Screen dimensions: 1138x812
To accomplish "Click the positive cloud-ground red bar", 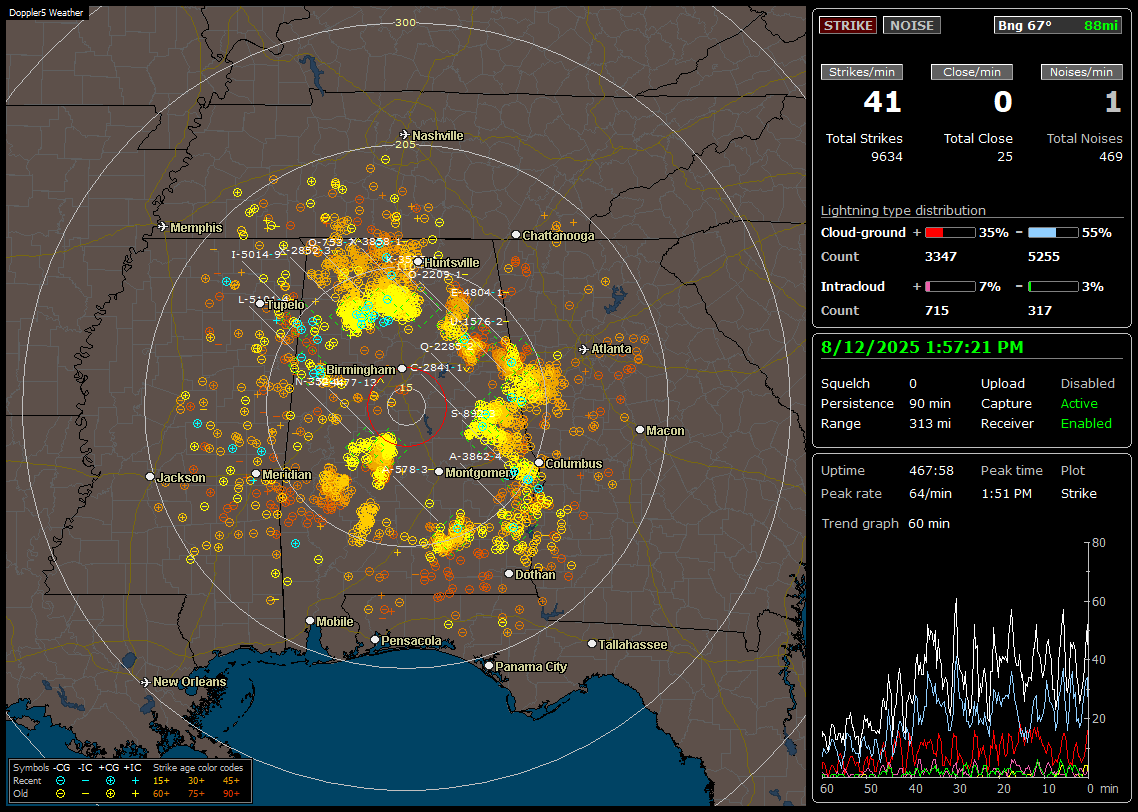I will [950, 233].
